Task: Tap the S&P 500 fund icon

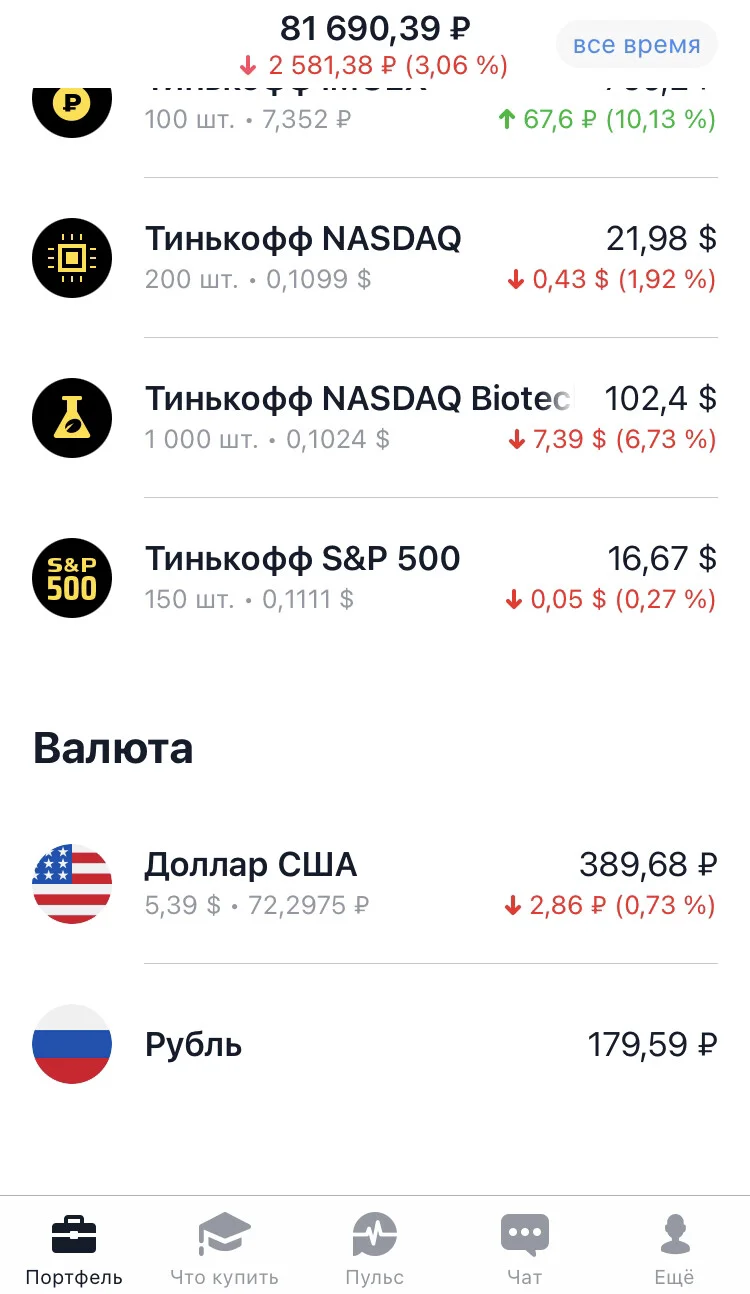Action: (x=72, y=578)
